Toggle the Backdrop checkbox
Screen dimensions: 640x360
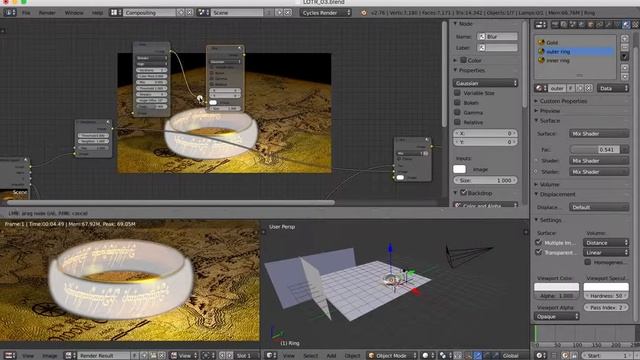pyautogui.click(x=463, y=192)
